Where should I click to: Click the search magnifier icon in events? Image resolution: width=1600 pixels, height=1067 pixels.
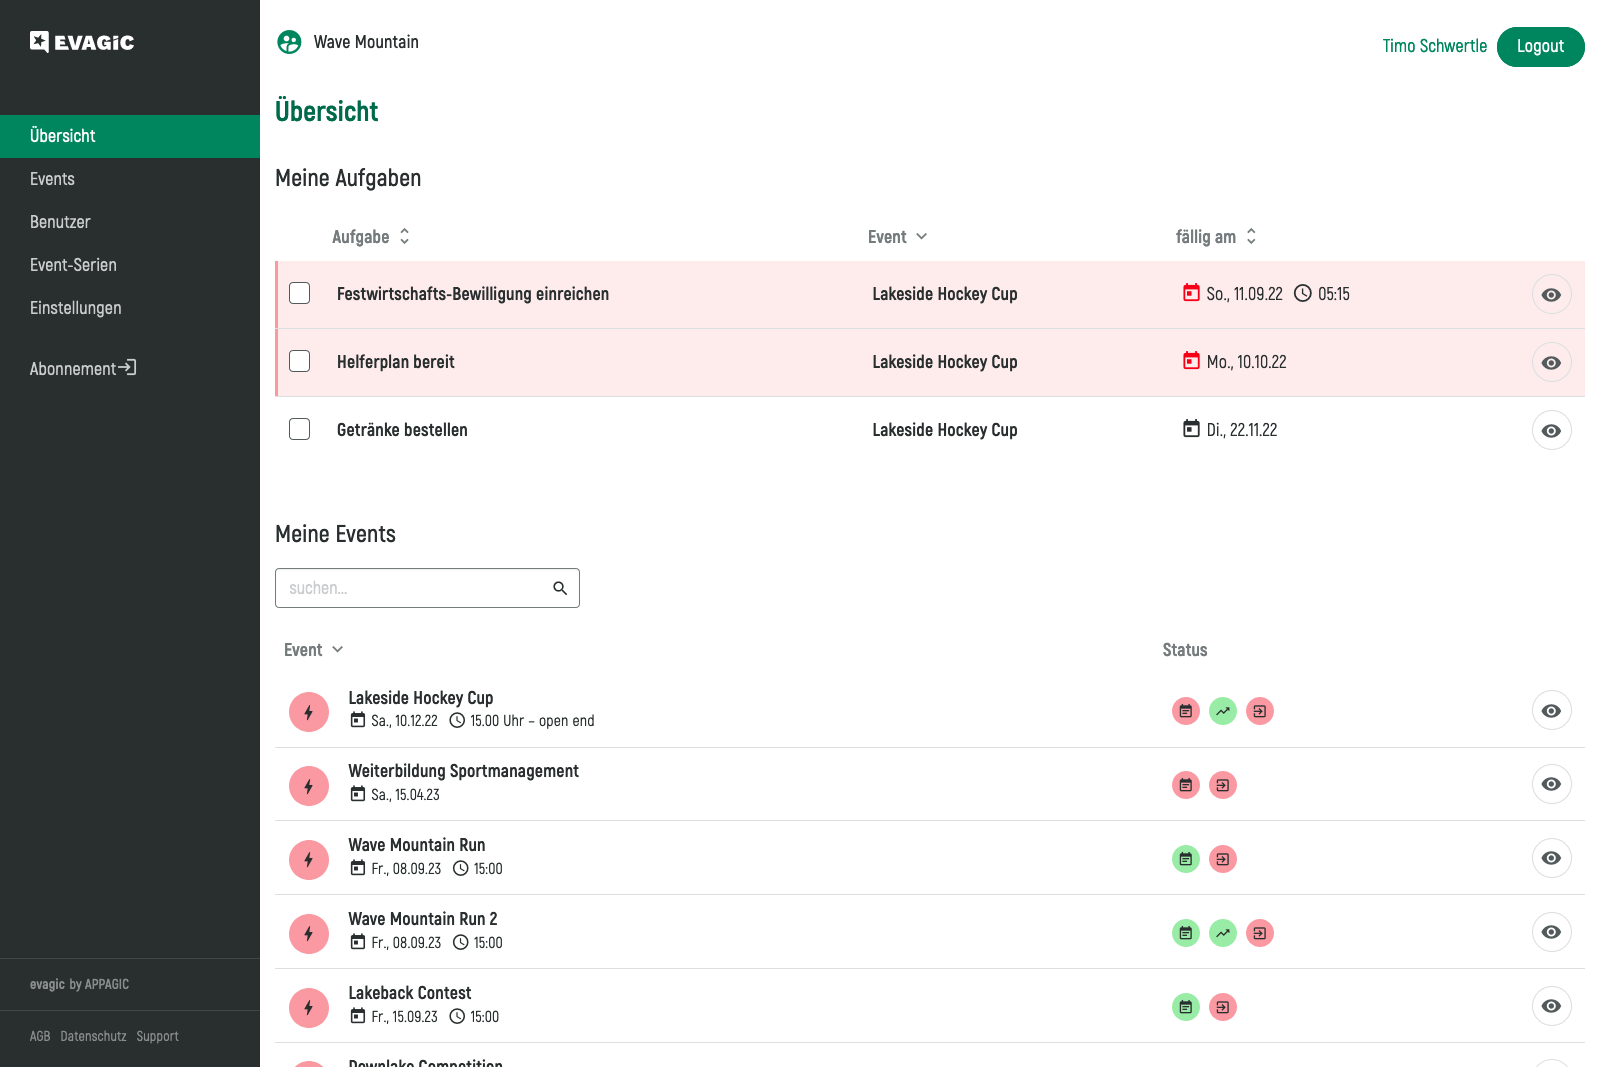coord(560,588)
